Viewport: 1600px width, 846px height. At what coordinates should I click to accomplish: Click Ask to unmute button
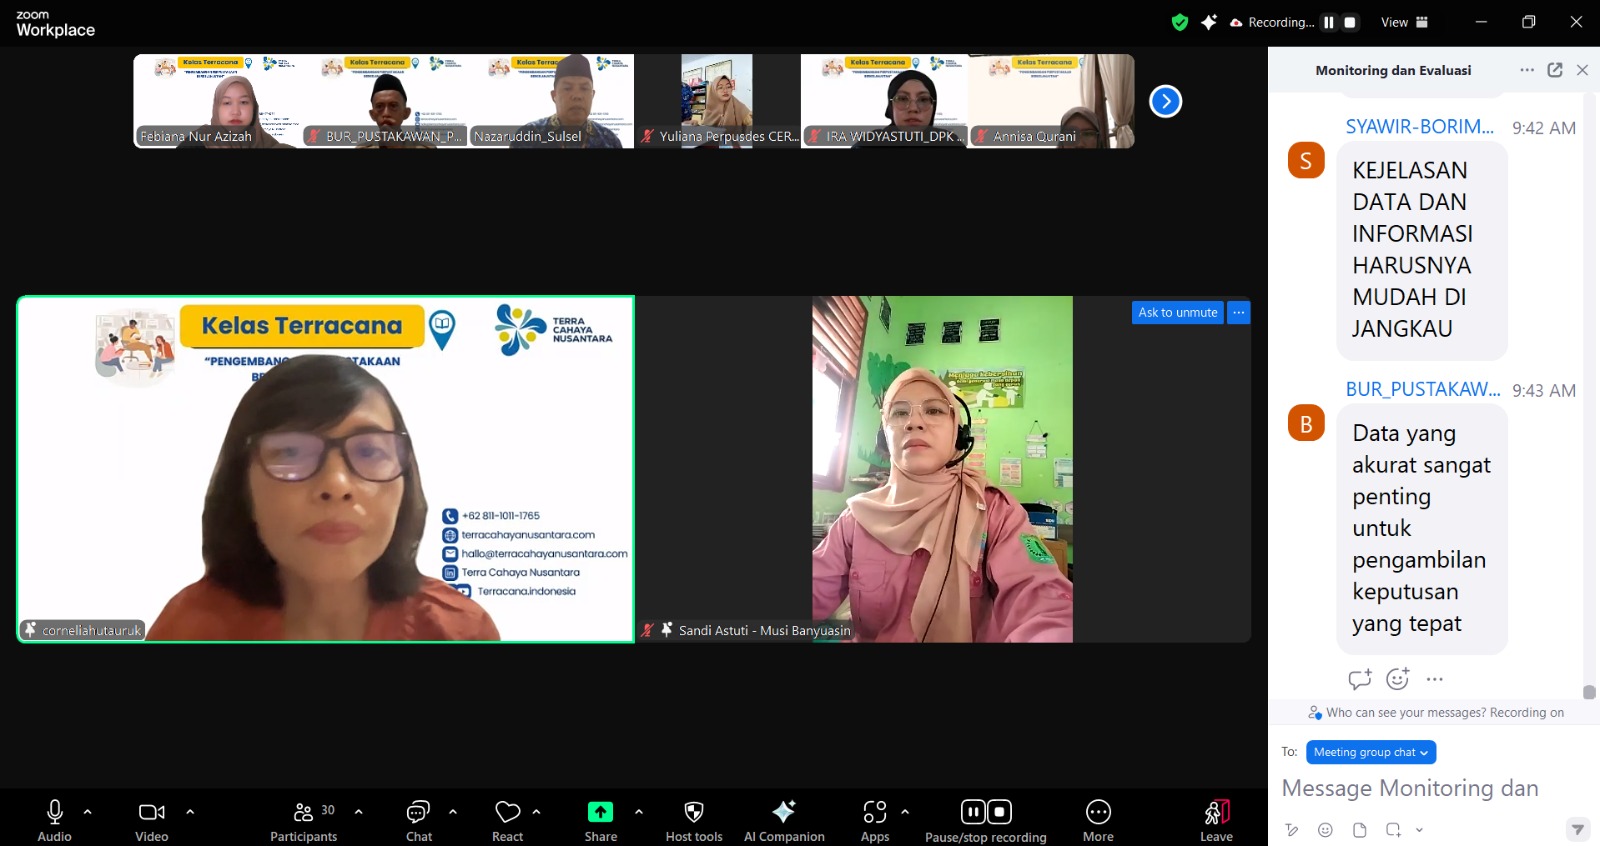[x=1178, y=313]
